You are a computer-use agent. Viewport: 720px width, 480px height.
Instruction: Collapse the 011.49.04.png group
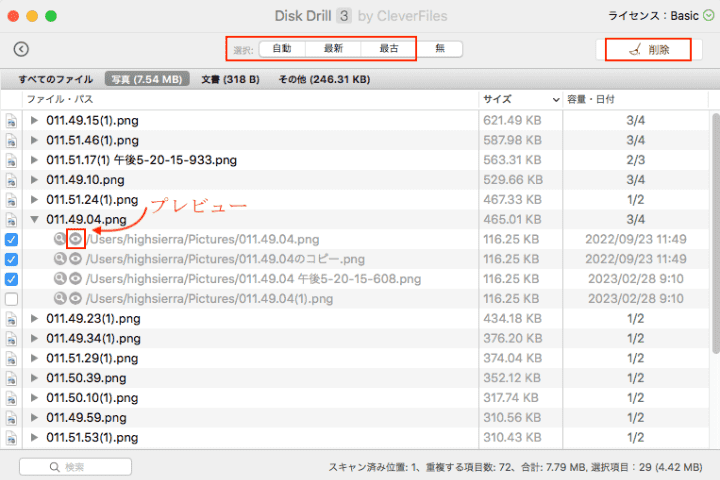tap(34, 220)
